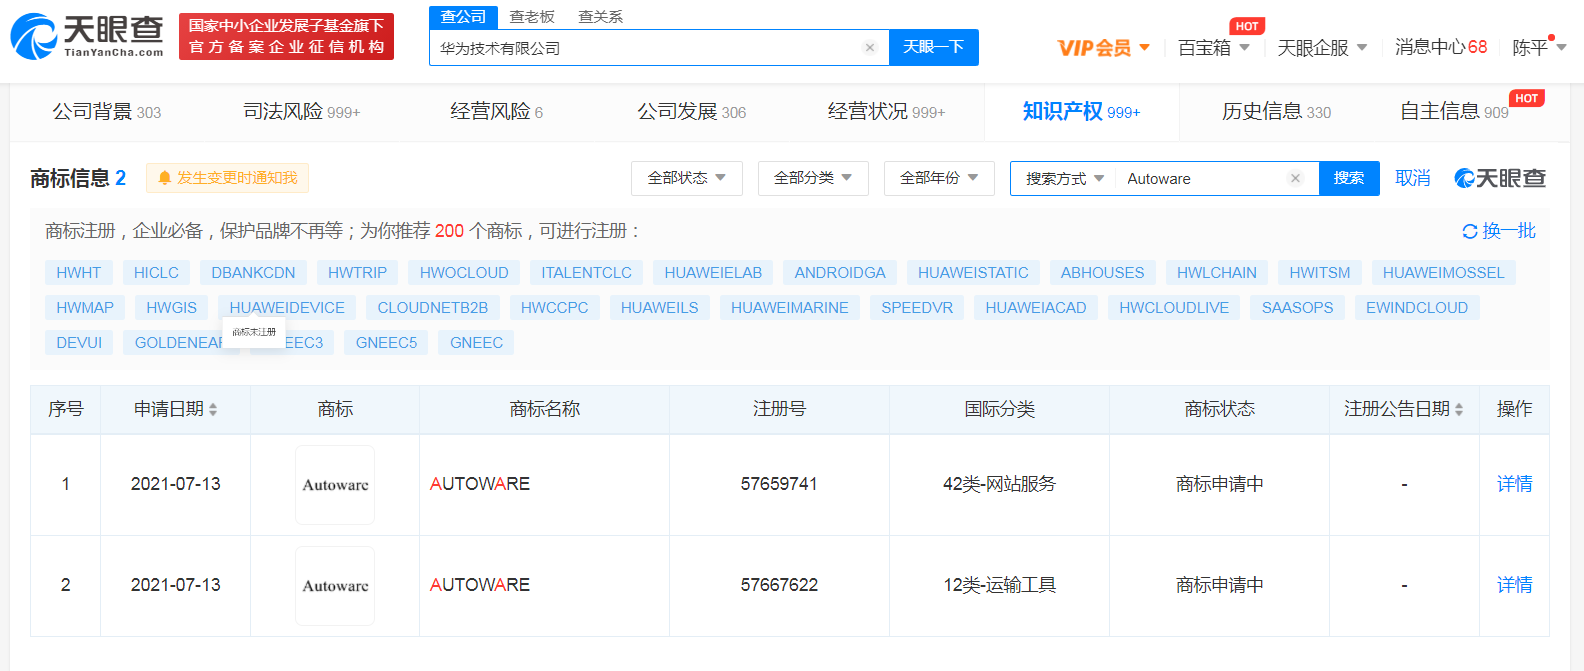Select the HWMAP trademark tag
Viewport: 1584px width, 671px height.
[85, 308]
